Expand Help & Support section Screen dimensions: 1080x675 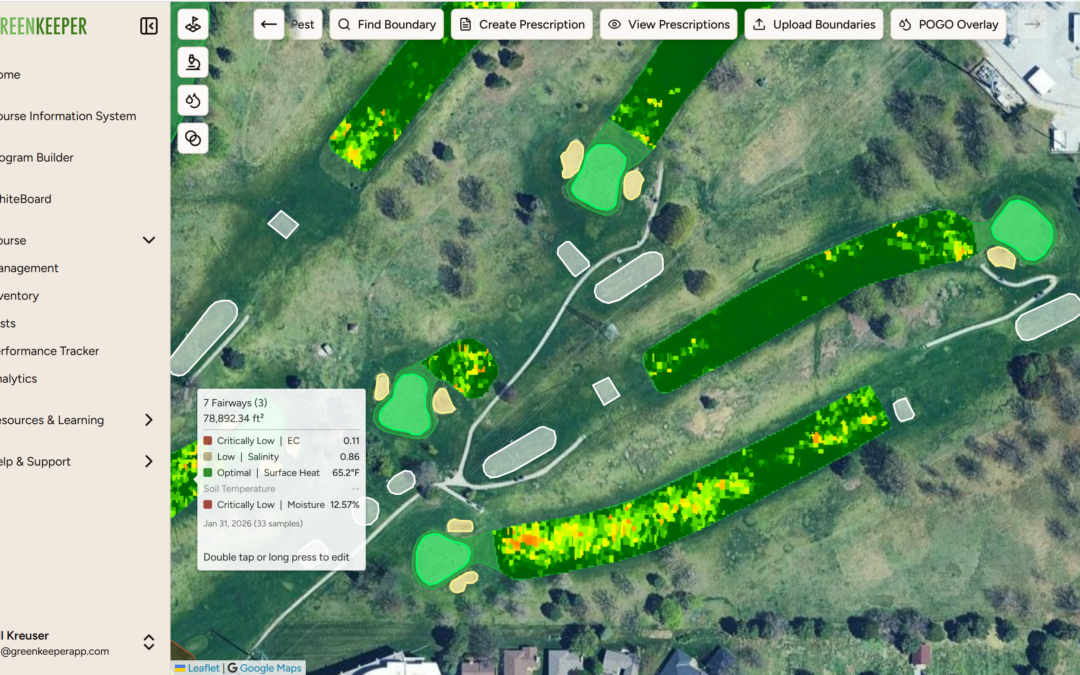pos(149,461)
